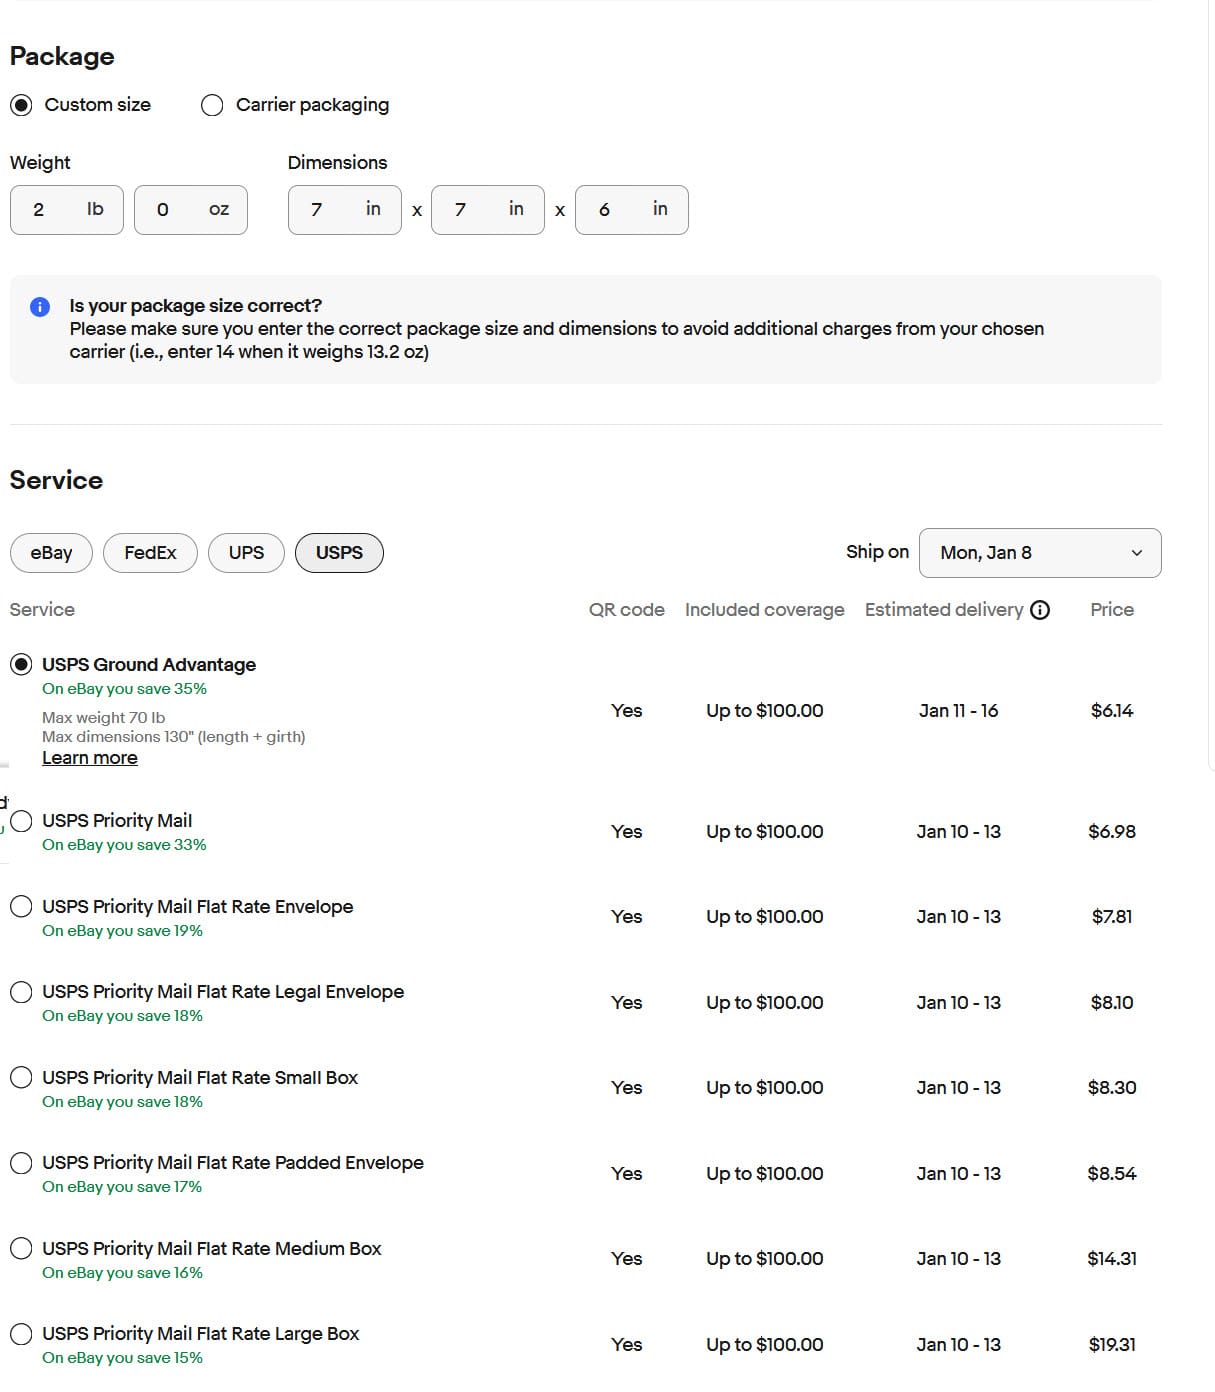
Task: Click 'On eBay you save 35%' text
Action: click(x=124, y=689)
